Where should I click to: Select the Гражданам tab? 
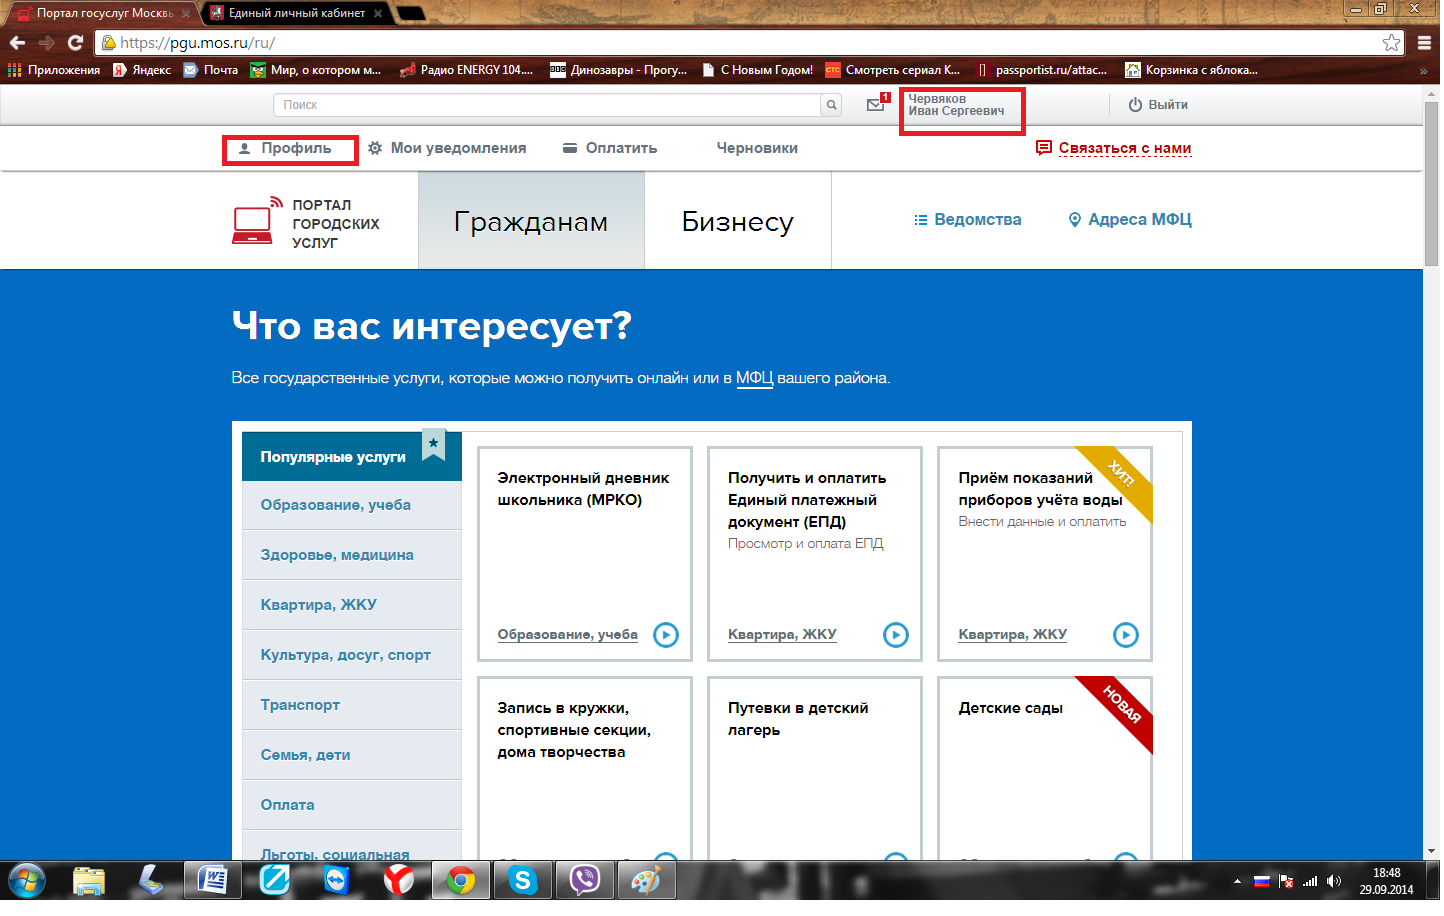click(x=531, y=221)
